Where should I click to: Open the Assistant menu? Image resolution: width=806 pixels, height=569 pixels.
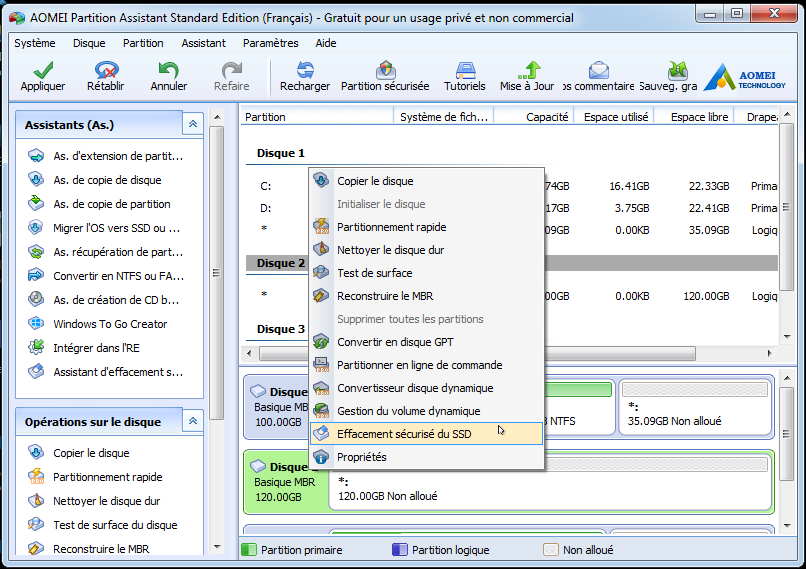click(x=203, y=43)
